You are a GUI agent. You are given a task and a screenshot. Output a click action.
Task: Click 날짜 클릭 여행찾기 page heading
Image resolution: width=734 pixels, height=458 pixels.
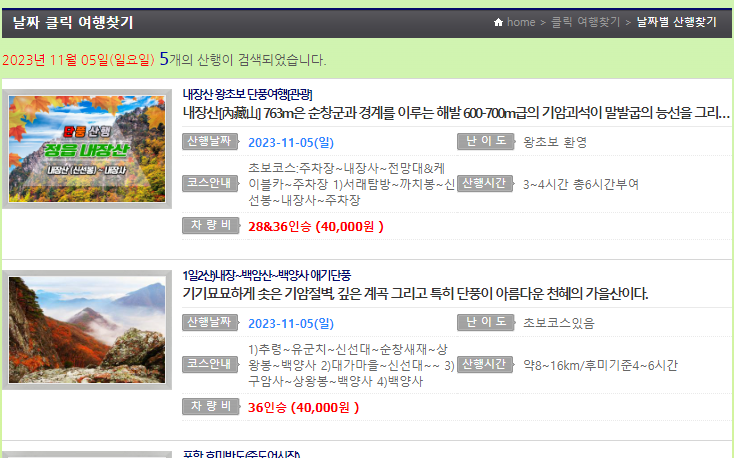(73, 22)
